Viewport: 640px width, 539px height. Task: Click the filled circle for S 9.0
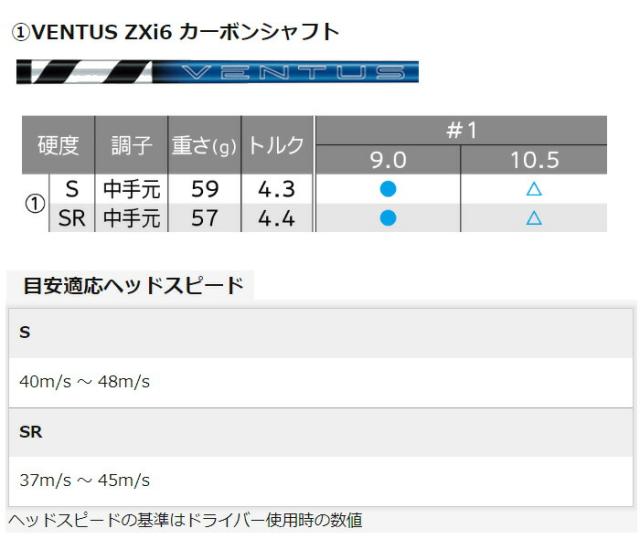point(388,189)
